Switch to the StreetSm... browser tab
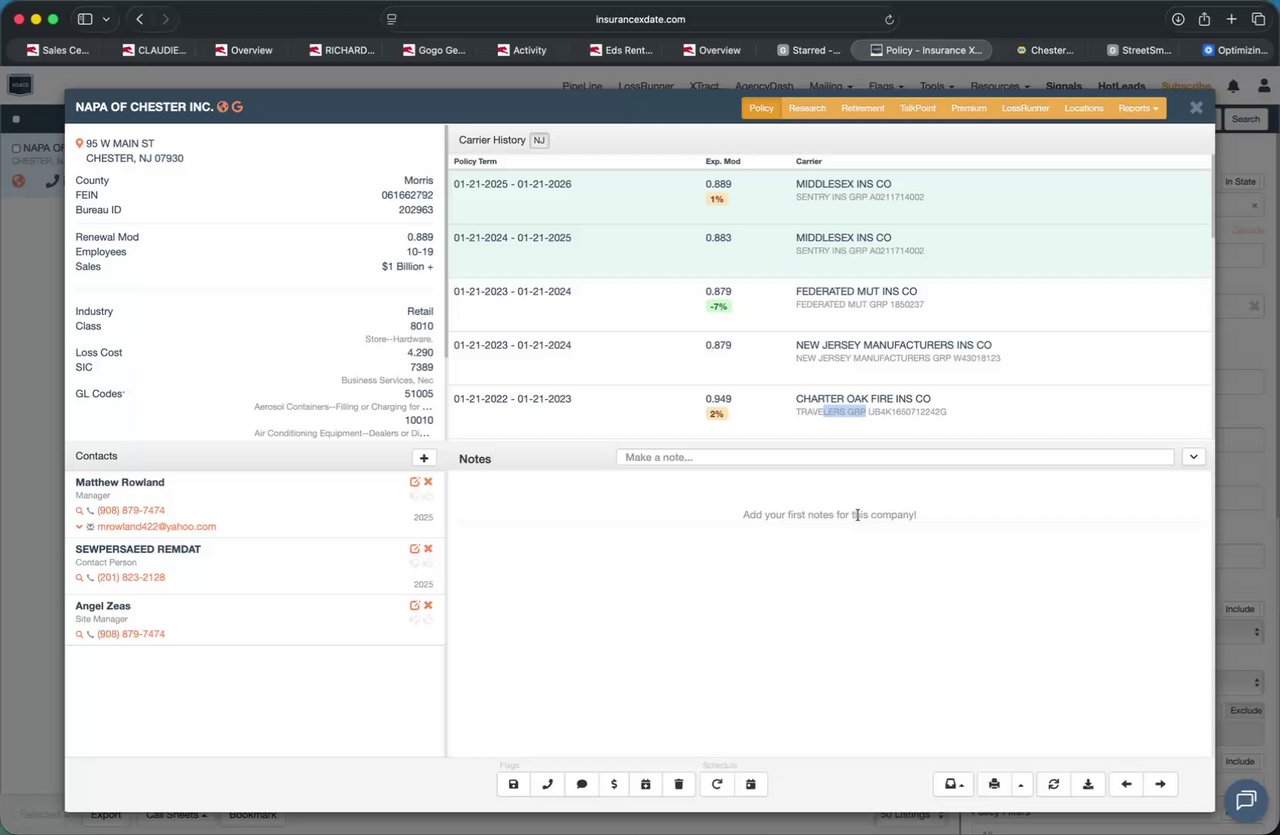The image size is (1280, 835). [1139, 50]
